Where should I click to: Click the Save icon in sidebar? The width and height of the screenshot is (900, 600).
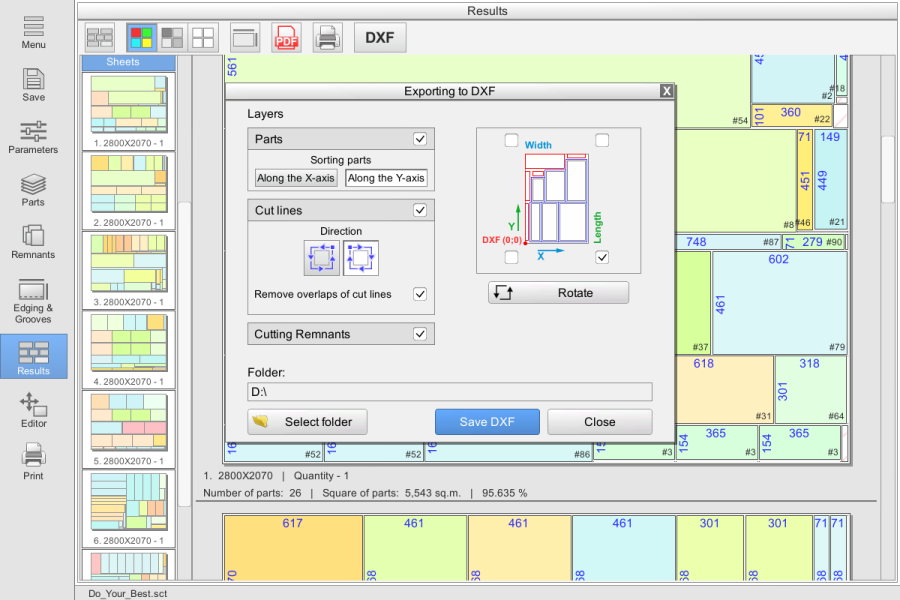pos(33,85)
